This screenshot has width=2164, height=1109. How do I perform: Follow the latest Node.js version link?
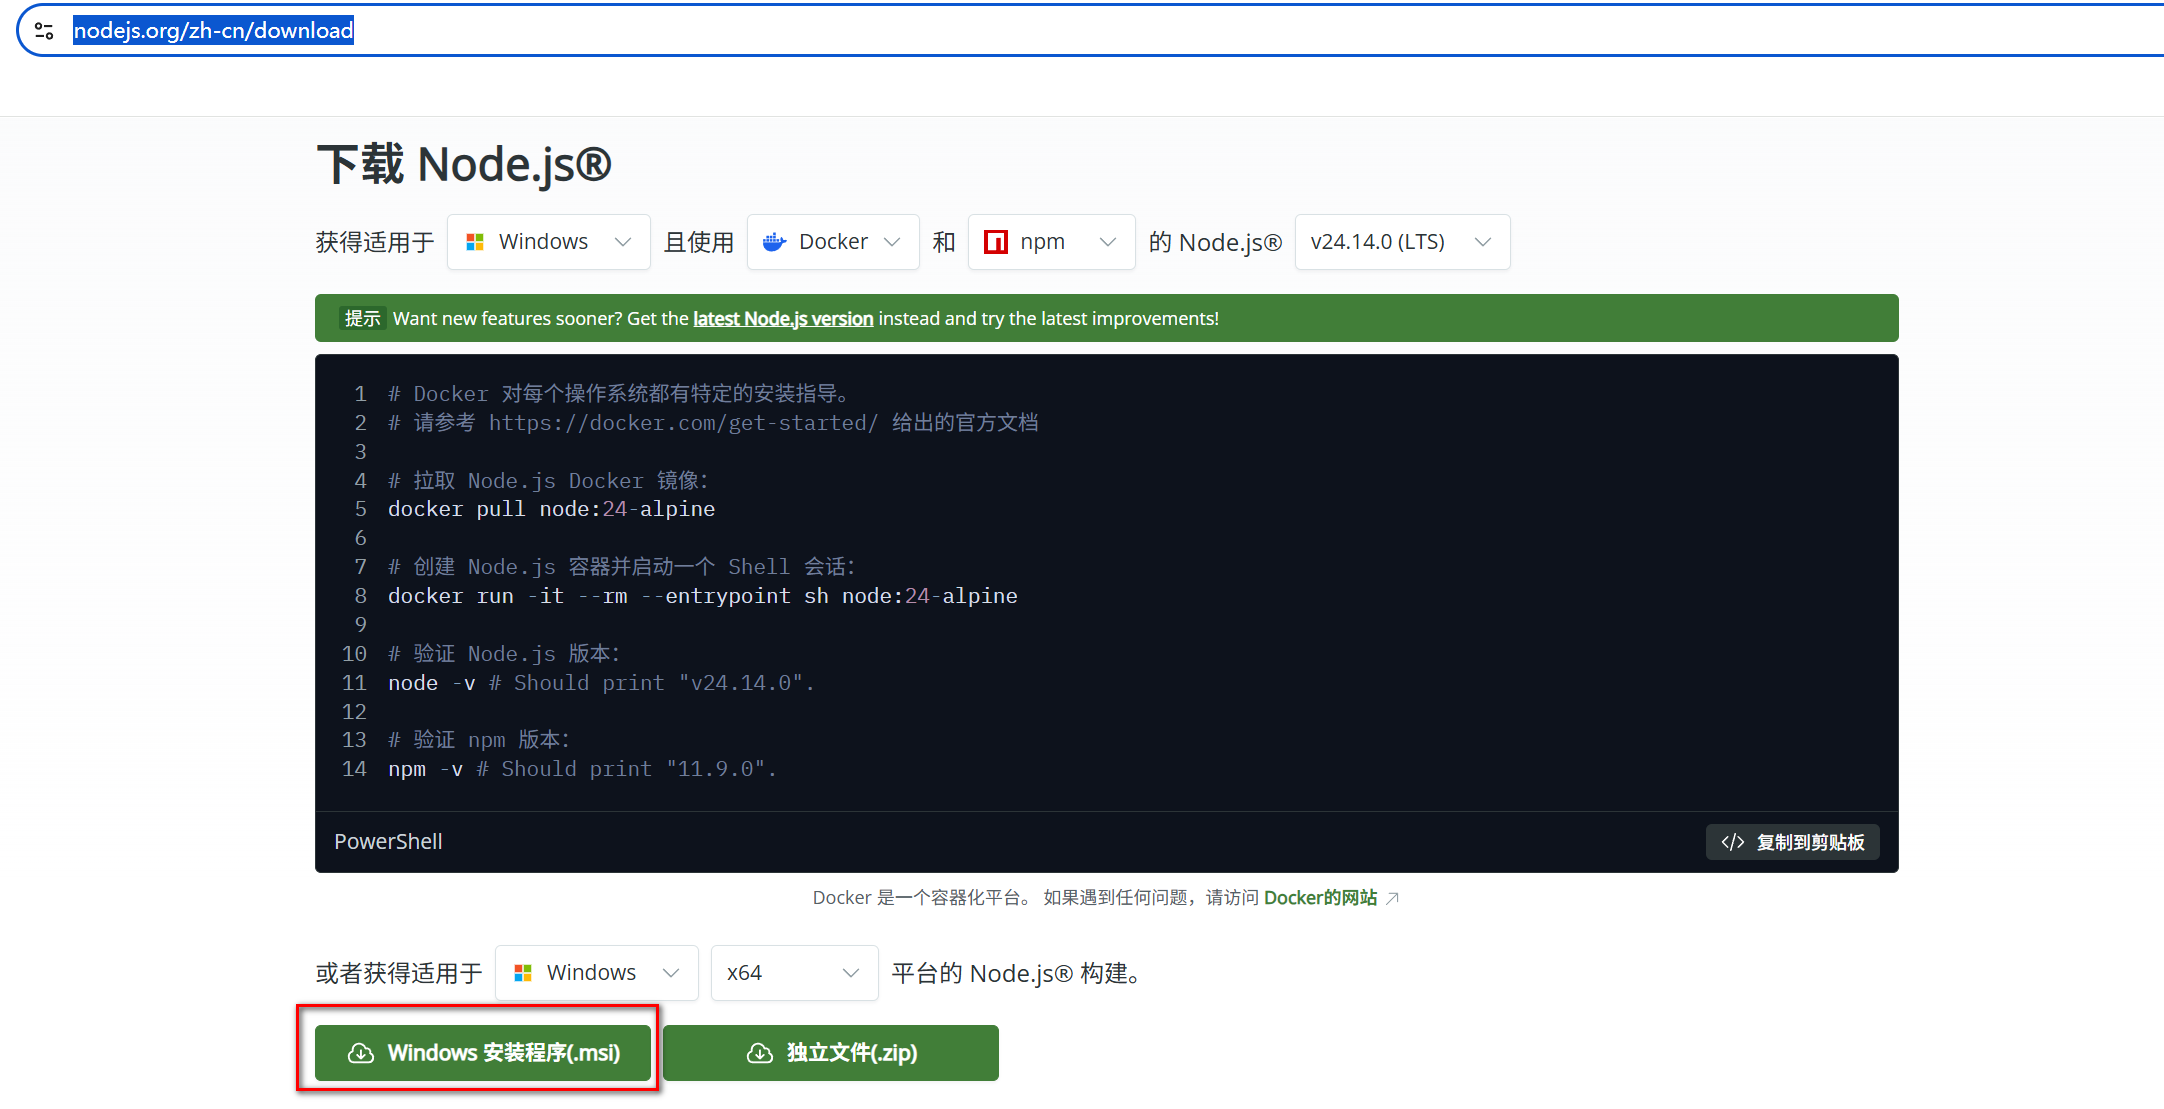[x=783, y=319]
